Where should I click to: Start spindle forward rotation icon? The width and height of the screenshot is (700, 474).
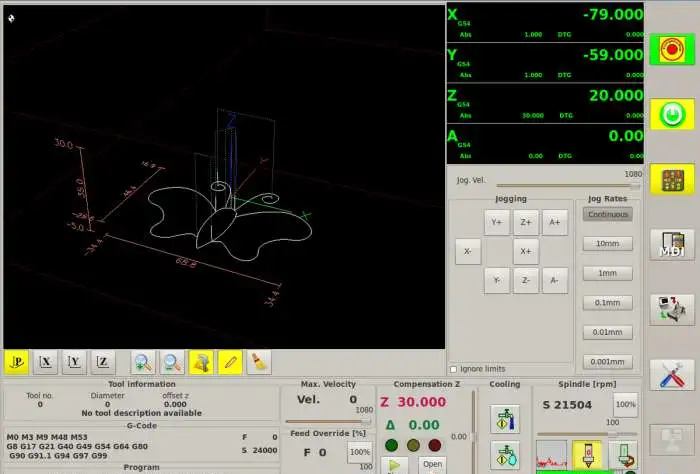[623, 455]
